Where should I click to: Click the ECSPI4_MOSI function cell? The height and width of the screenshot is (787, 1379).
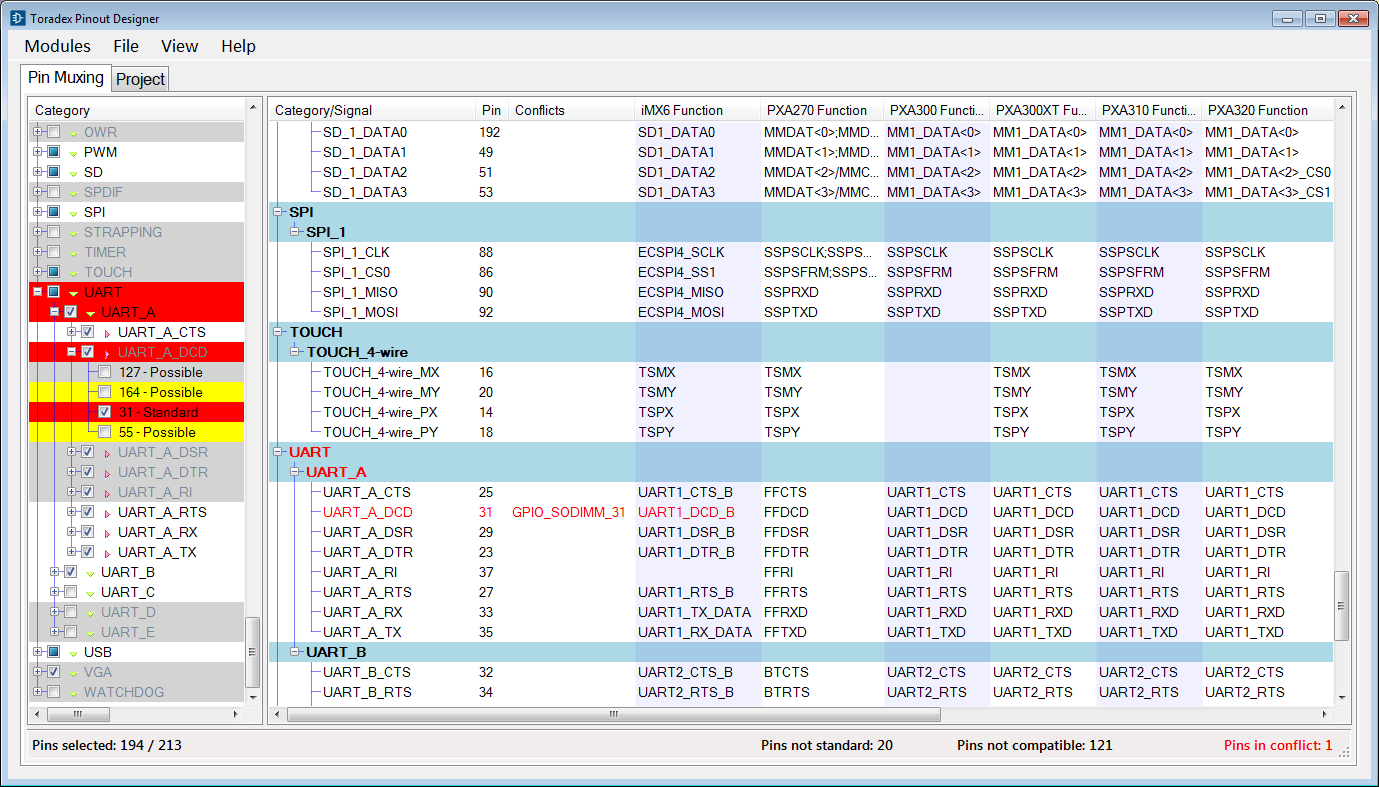pyautogui.click(x=698, y=312)
